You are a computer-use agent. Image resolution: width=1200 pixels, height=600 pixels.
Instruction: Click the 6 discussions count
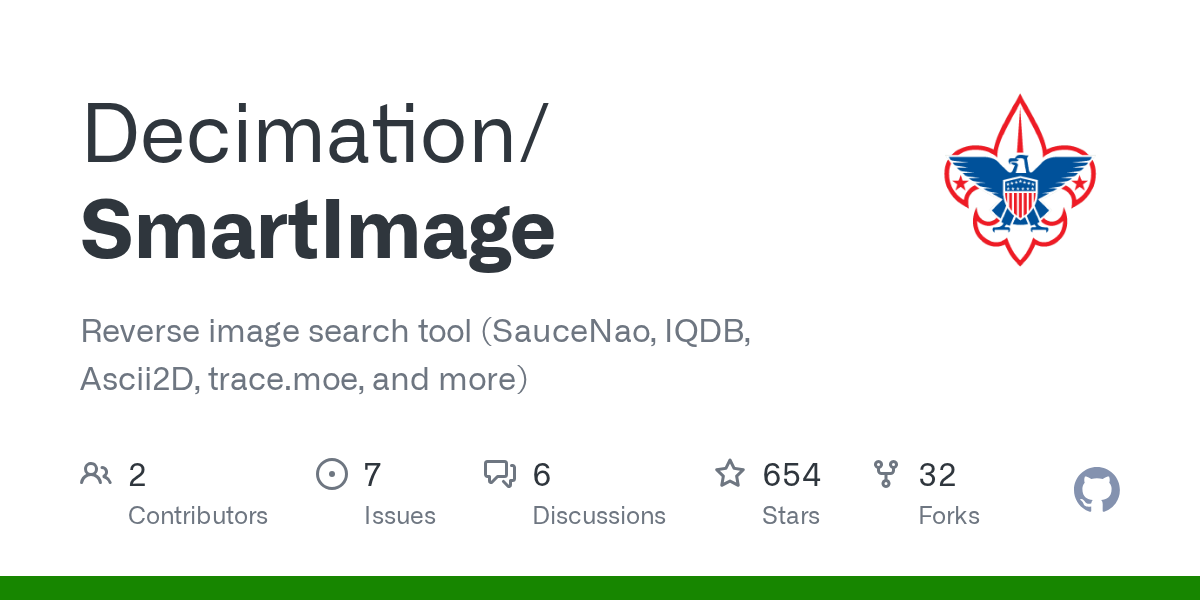(541, 474)
